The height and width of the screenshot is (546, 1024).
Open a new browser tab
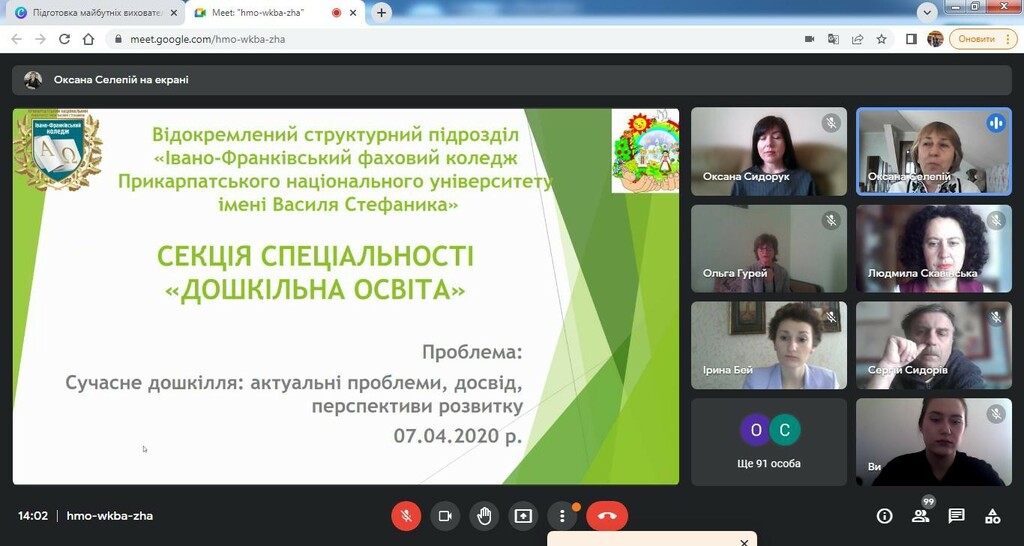(x=381, y=12)
